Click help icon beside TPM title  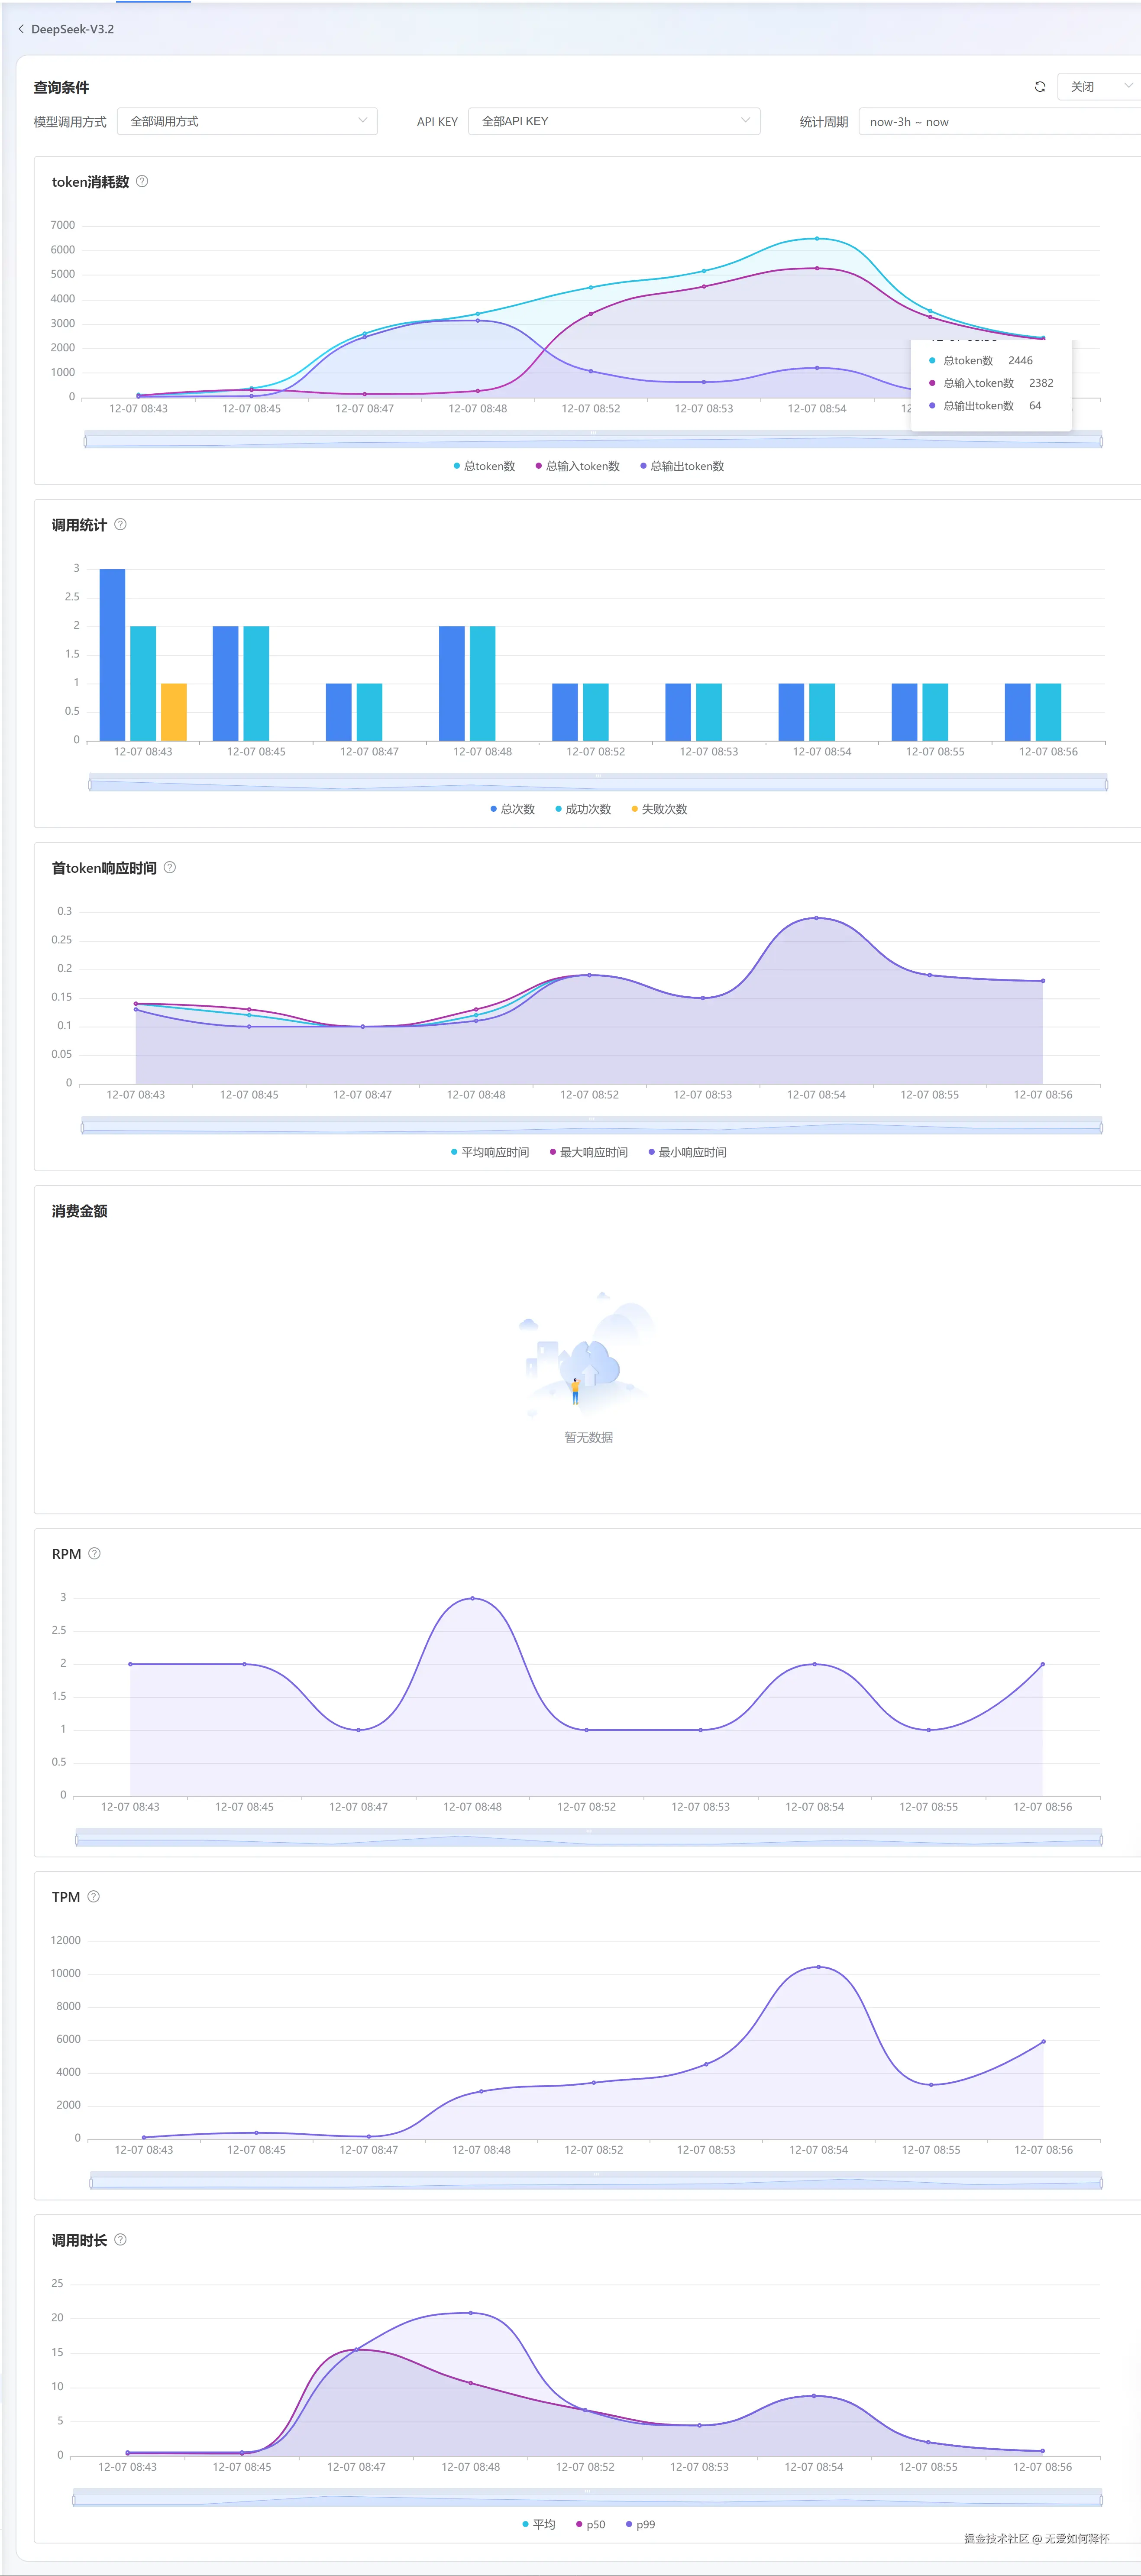[93, 1896]
